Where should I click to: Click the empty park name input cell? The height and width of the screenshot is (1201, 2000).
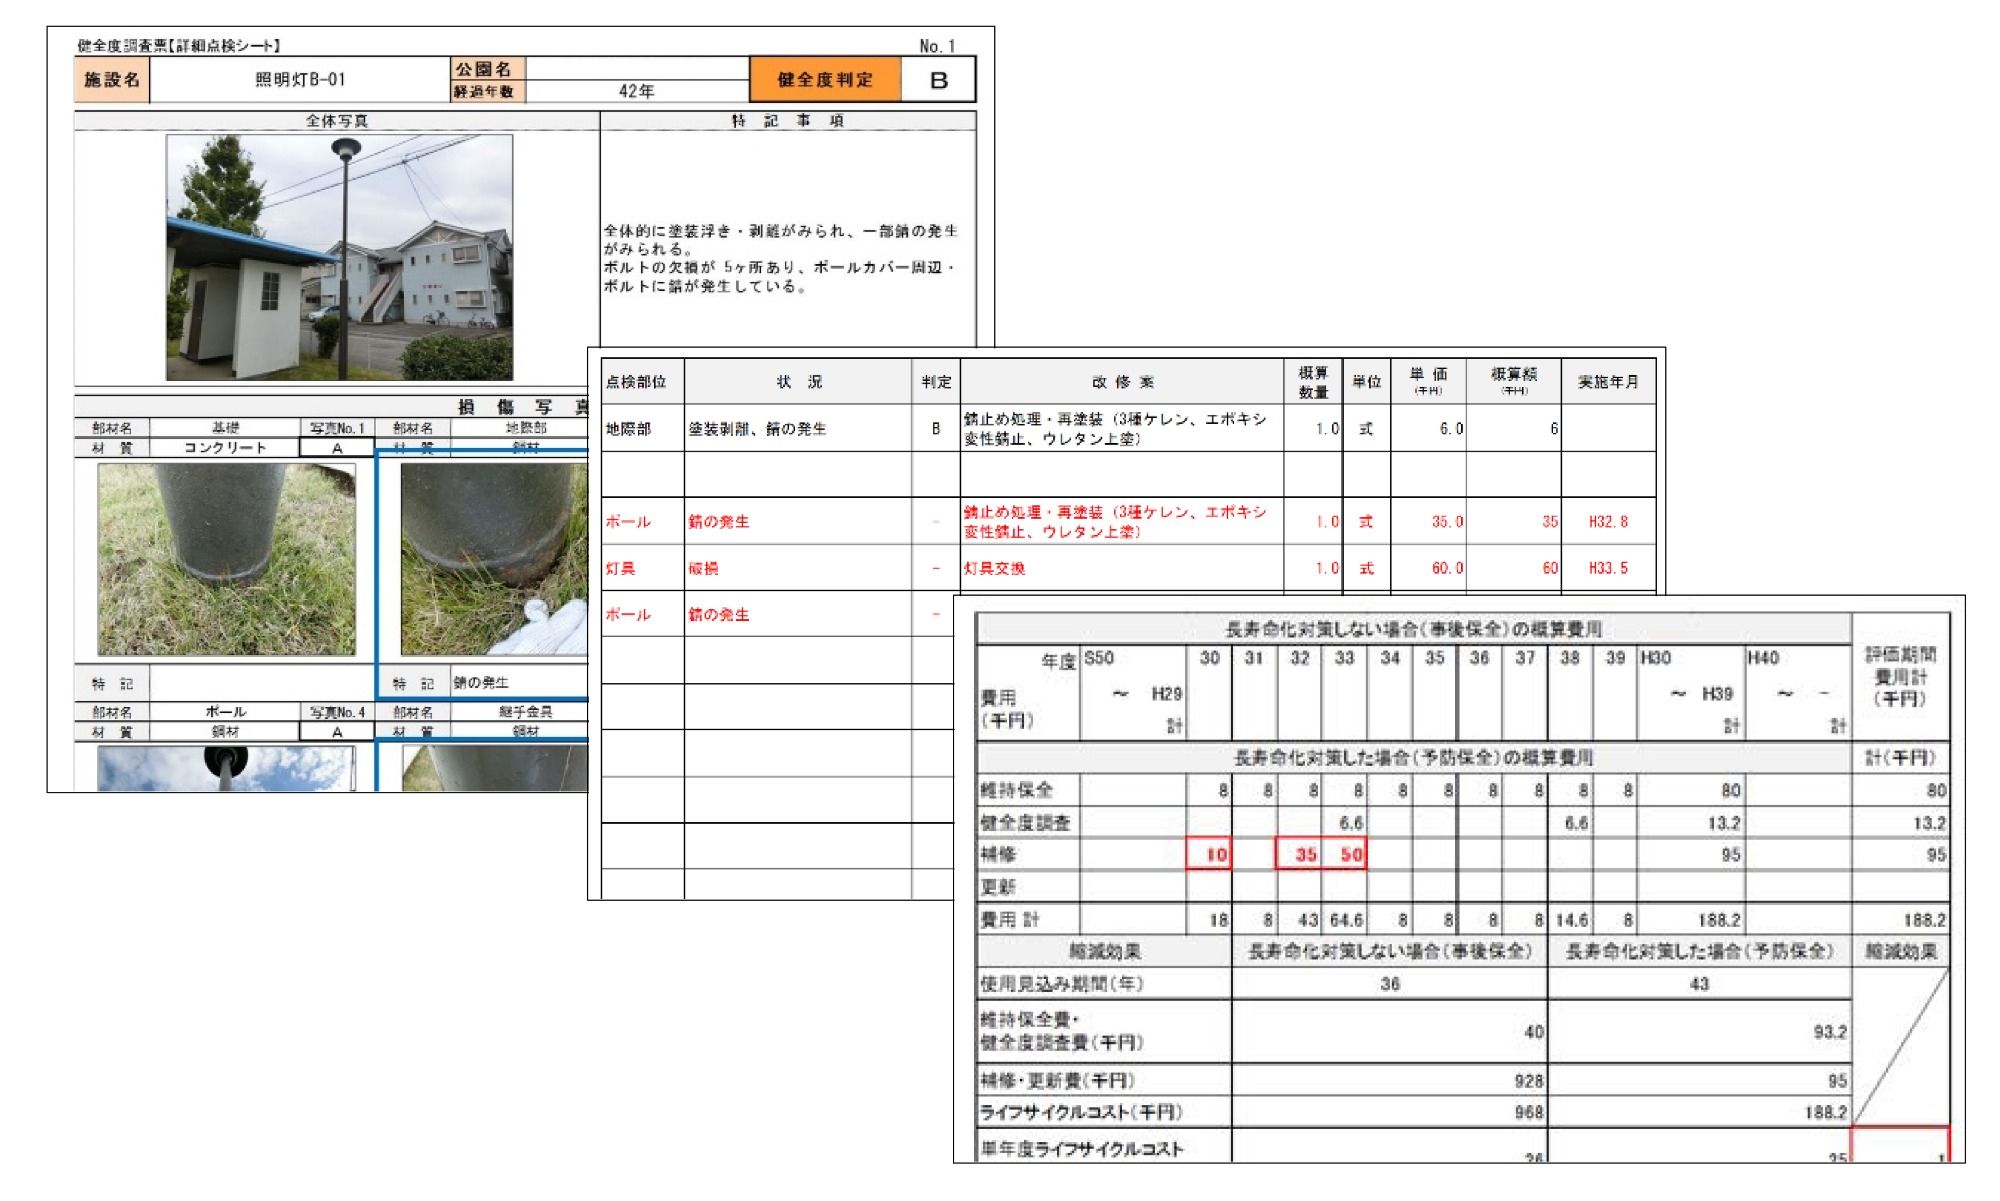click(637, 68)
